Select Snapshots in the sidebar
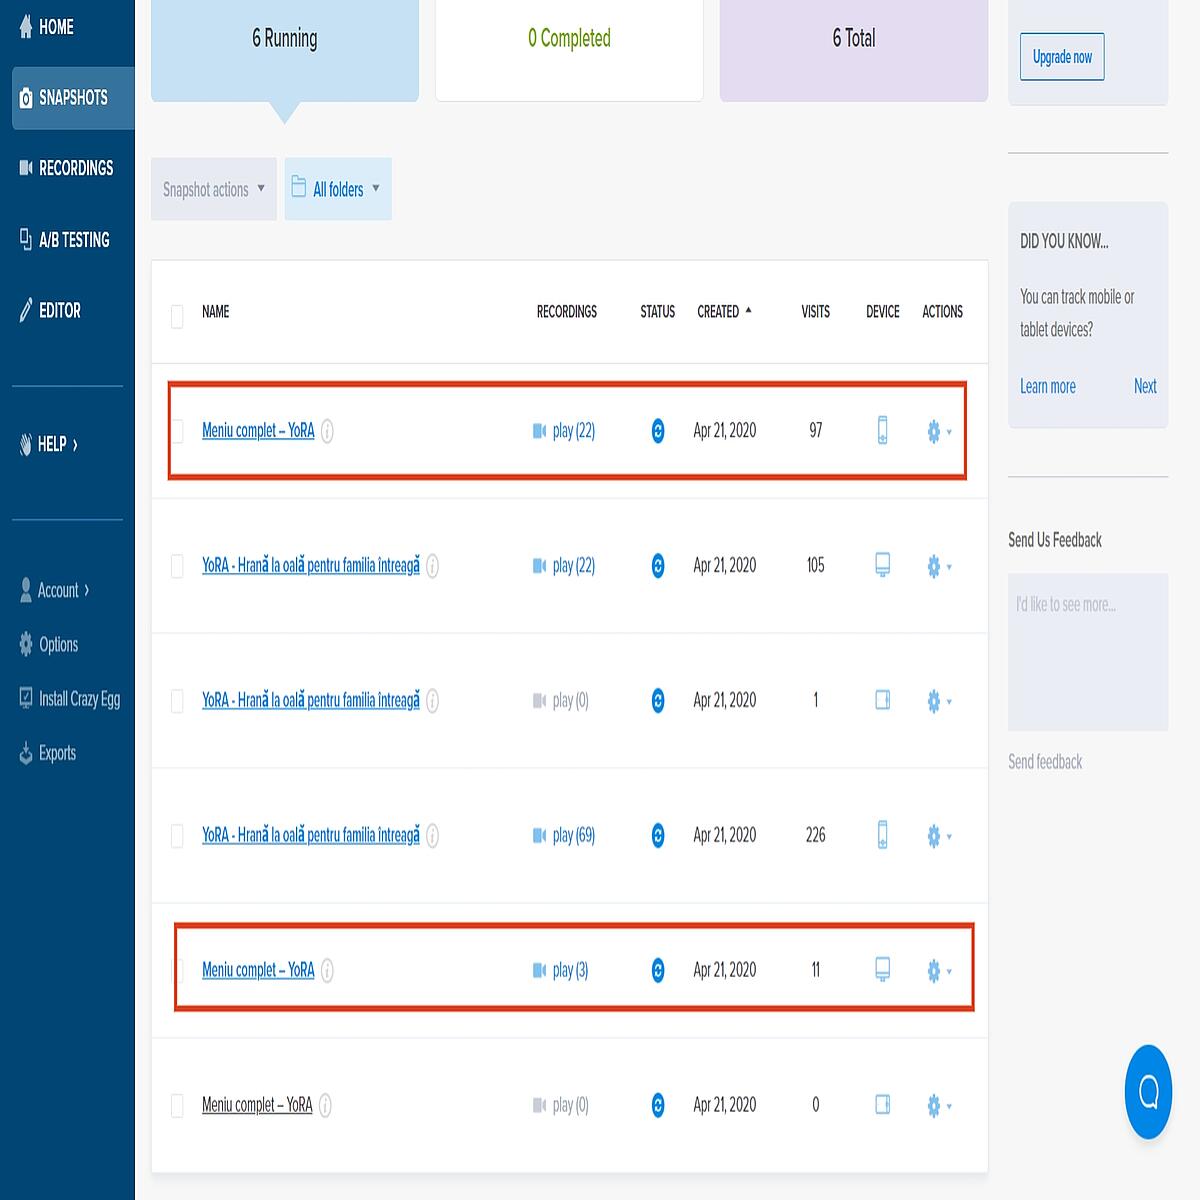 (x=73, y=98)
